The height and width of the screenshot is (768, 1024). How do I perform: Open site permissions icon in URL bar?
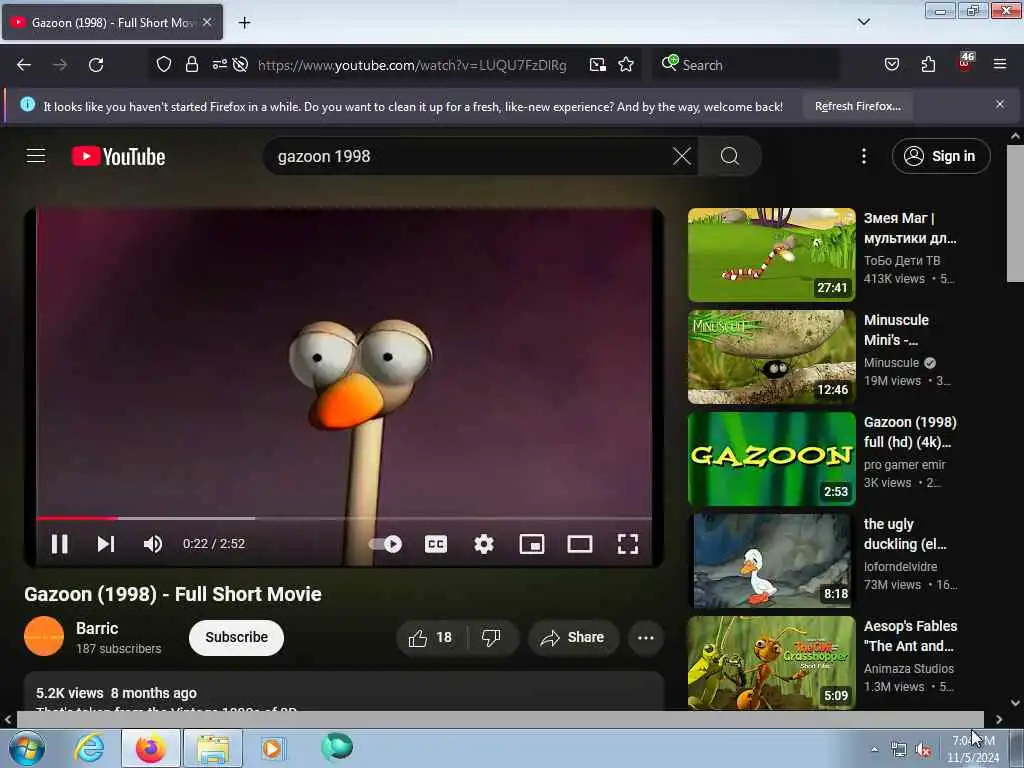(219, 64)
